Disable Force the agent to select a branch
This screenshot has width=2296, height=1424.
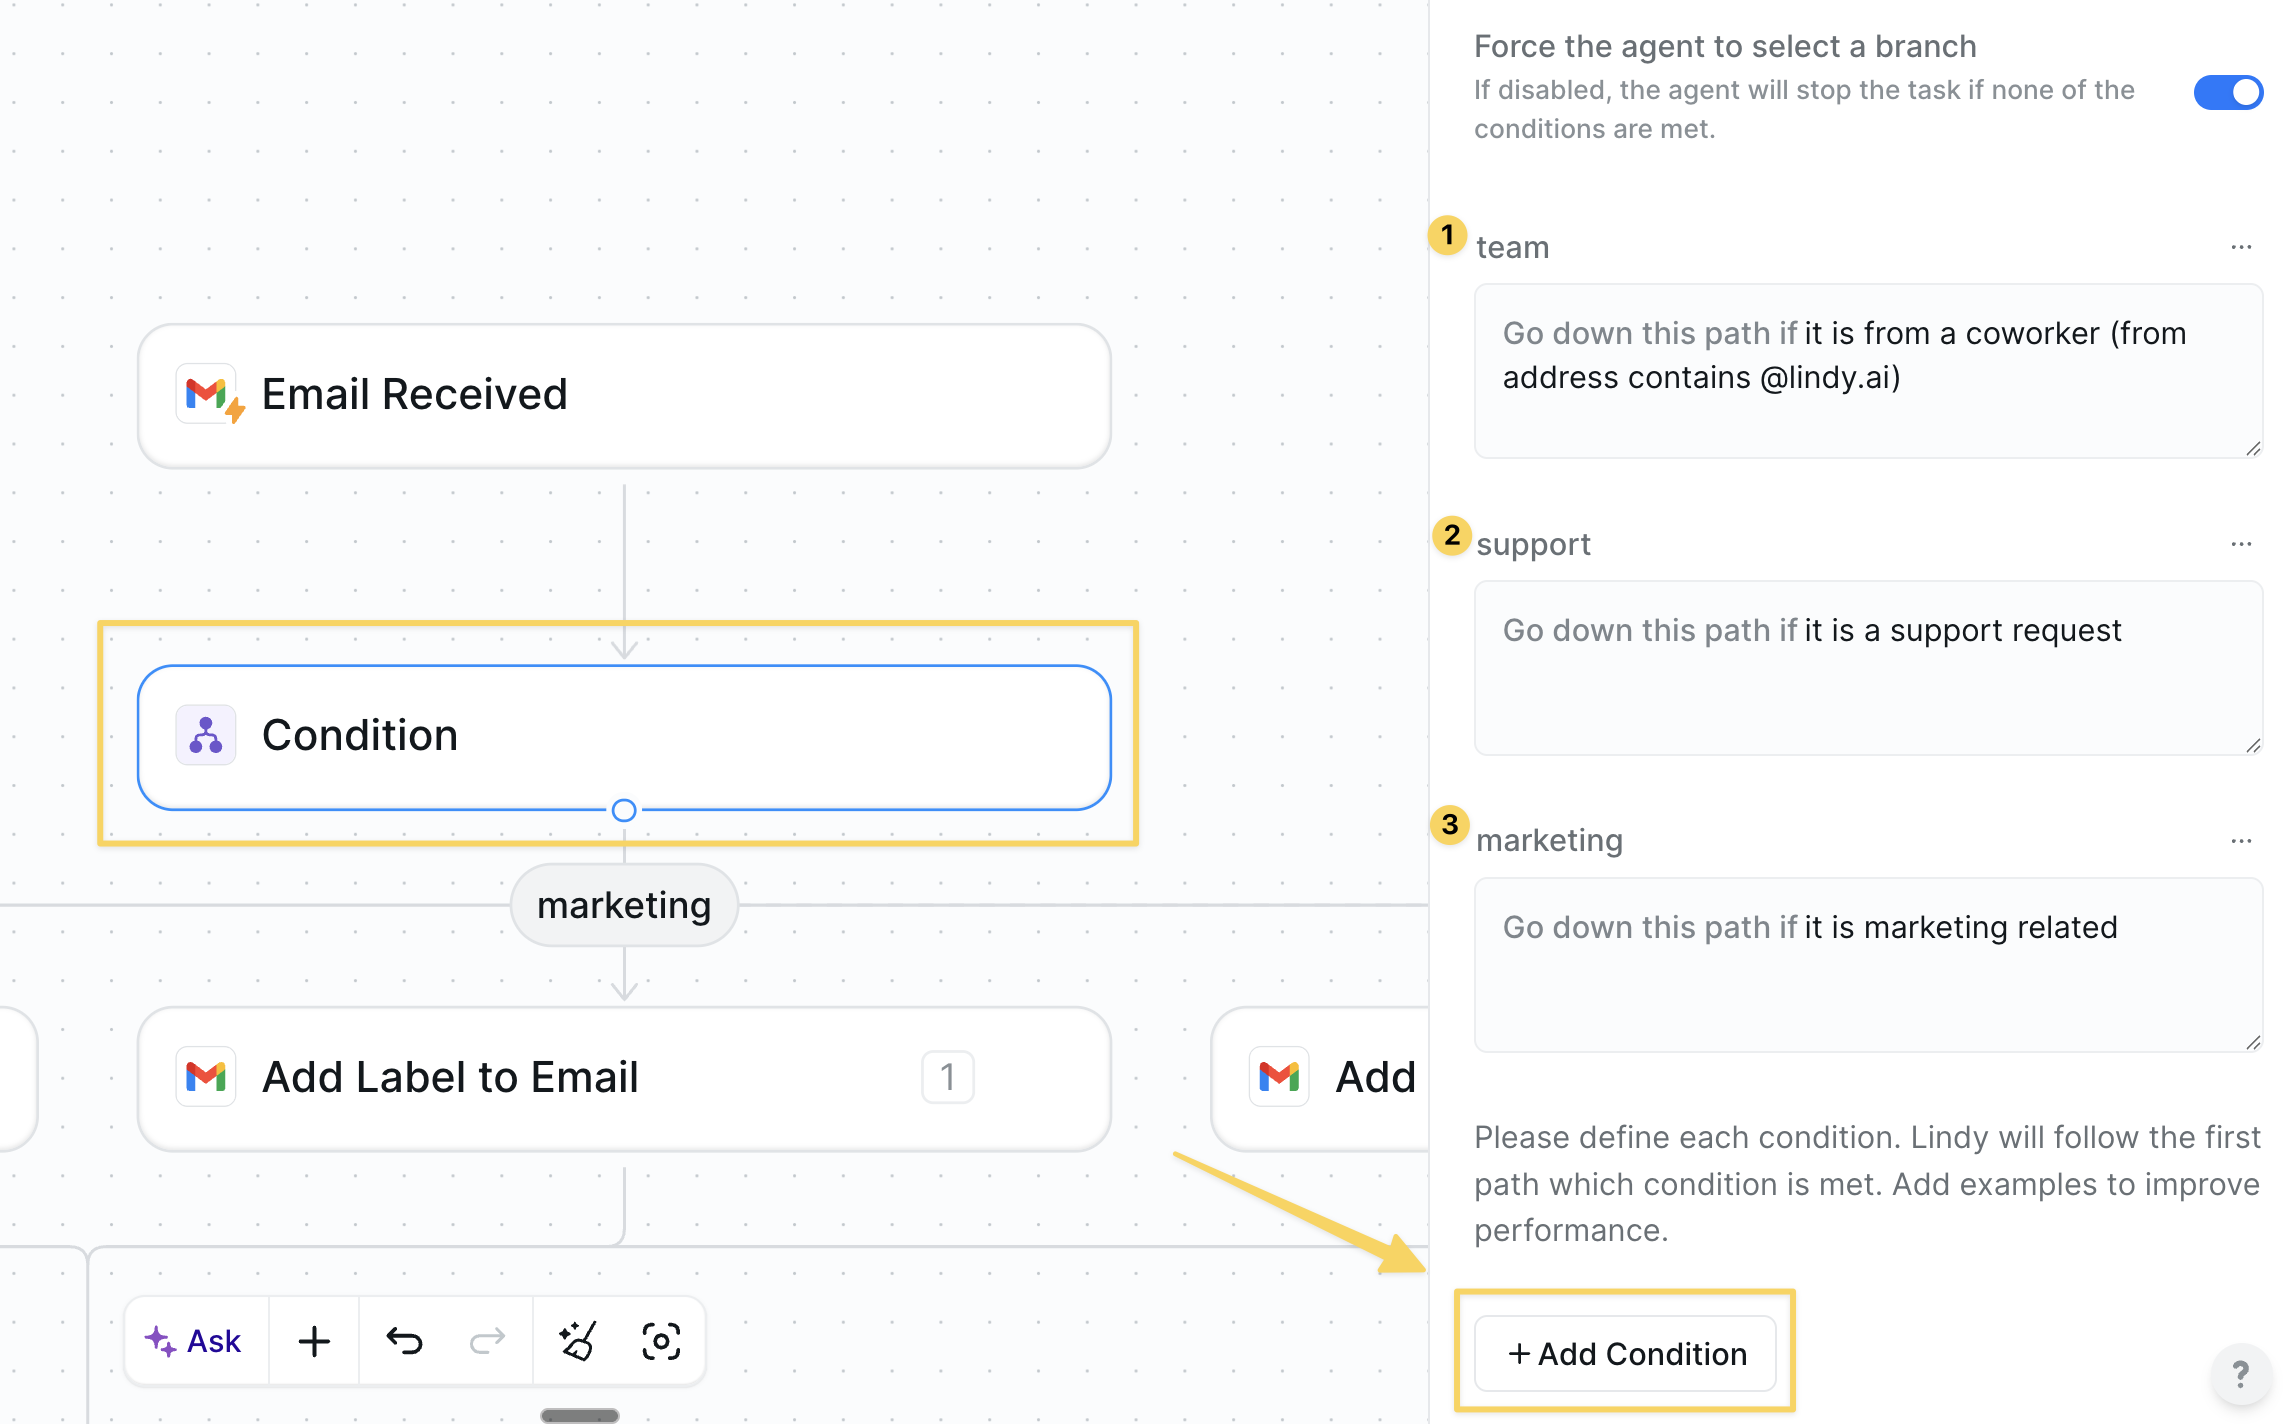click(x=2227, y=91)
